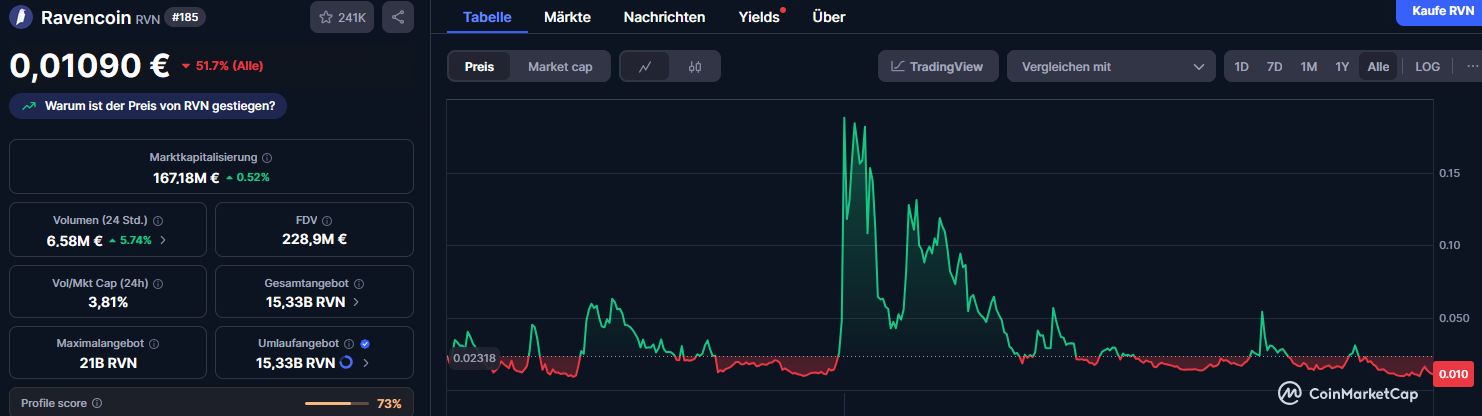Select the 1Y time range

point(1342,67)
